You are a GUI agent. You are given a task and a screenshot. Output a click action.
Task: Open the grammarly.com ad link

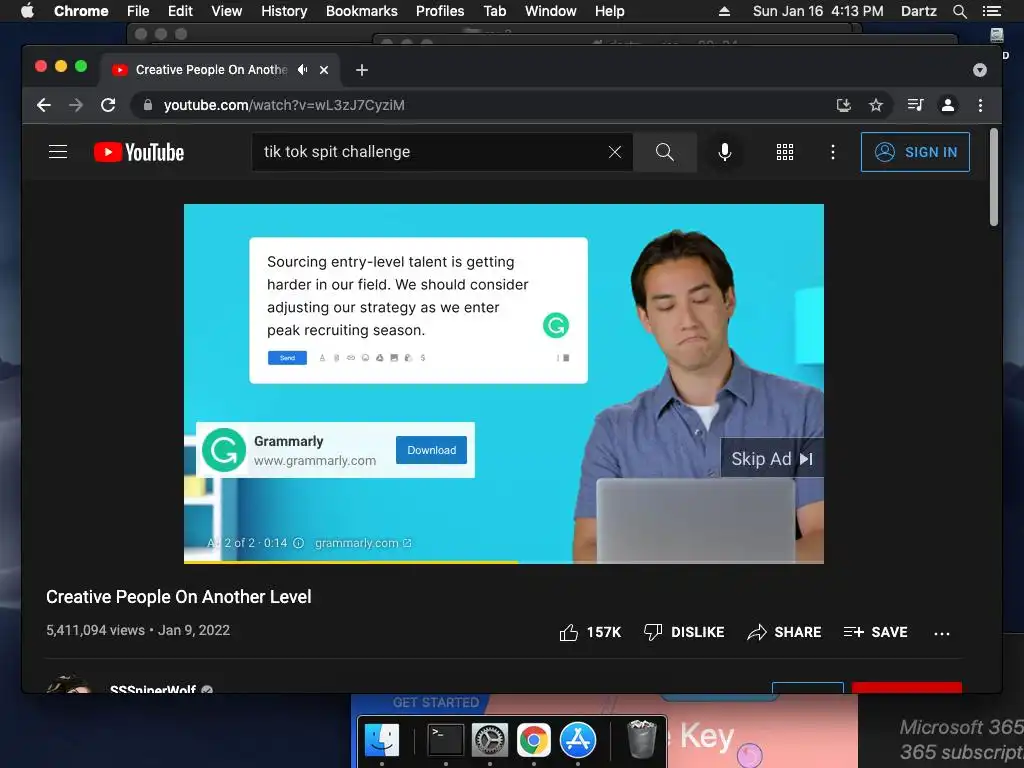tap(363, 543)
